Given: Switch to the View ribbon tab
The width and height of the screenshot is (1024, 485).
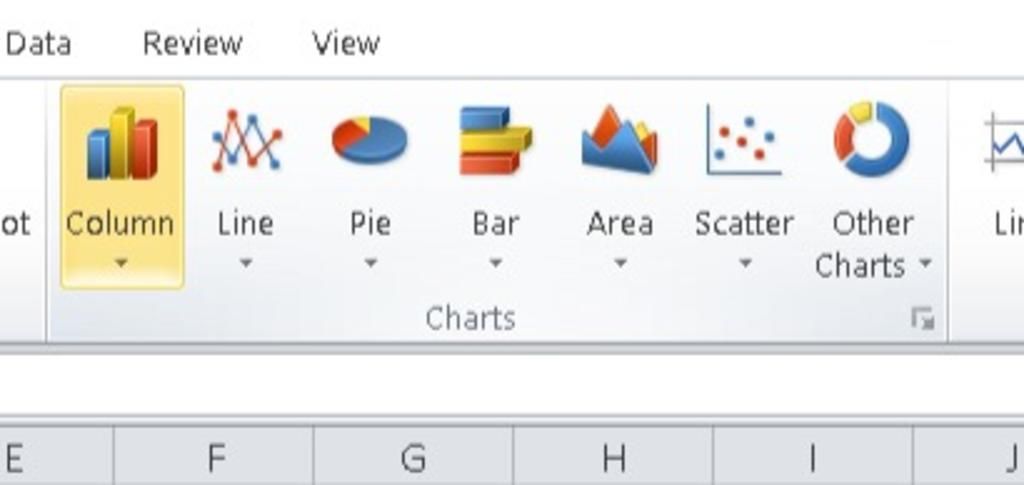Looking at the screenshot, I should point(346,44).
